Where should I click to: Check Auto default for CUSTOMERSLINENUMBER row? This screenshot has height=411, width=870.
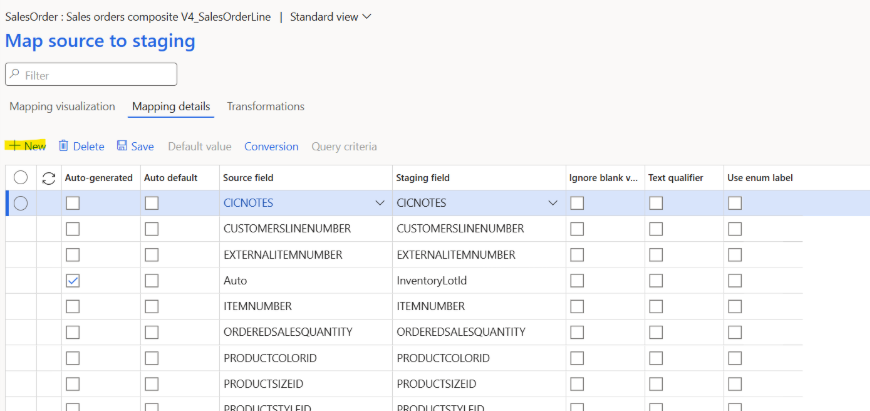pyautogui.click(x=151, y=229)
